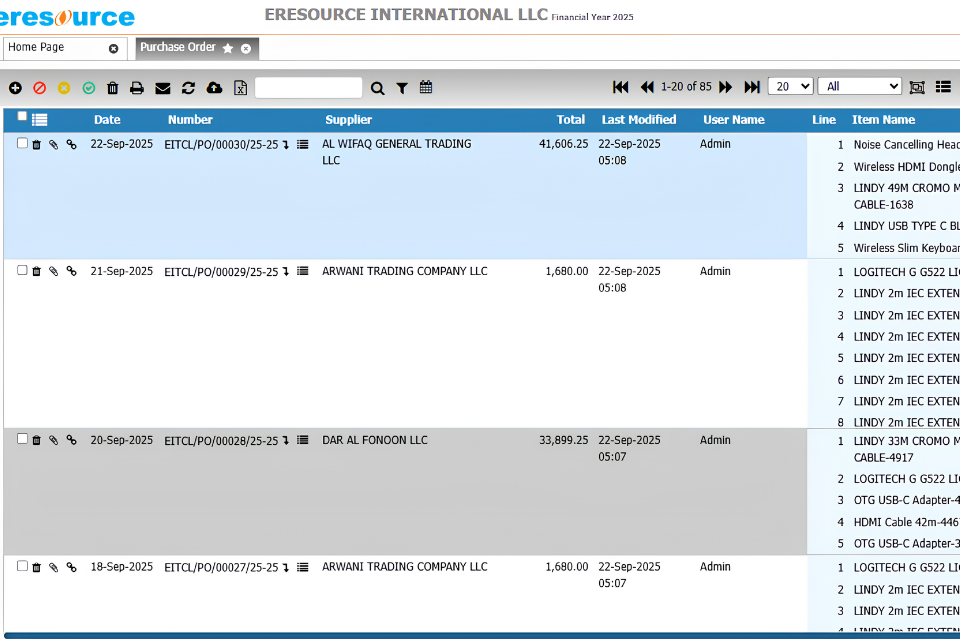Viewport: 960px width, 640px height.
Task: Export list with the Excel file icon
Action: [x=241, y=88]
